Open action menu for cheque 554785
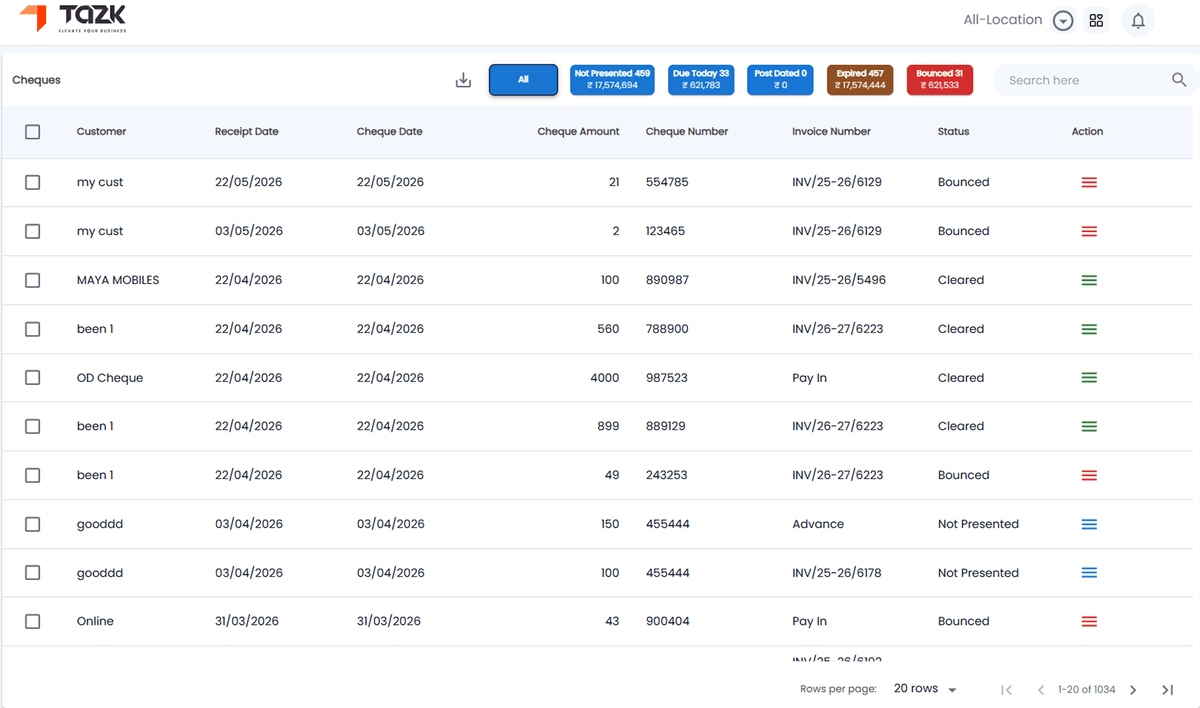 tap(1089, 182)
